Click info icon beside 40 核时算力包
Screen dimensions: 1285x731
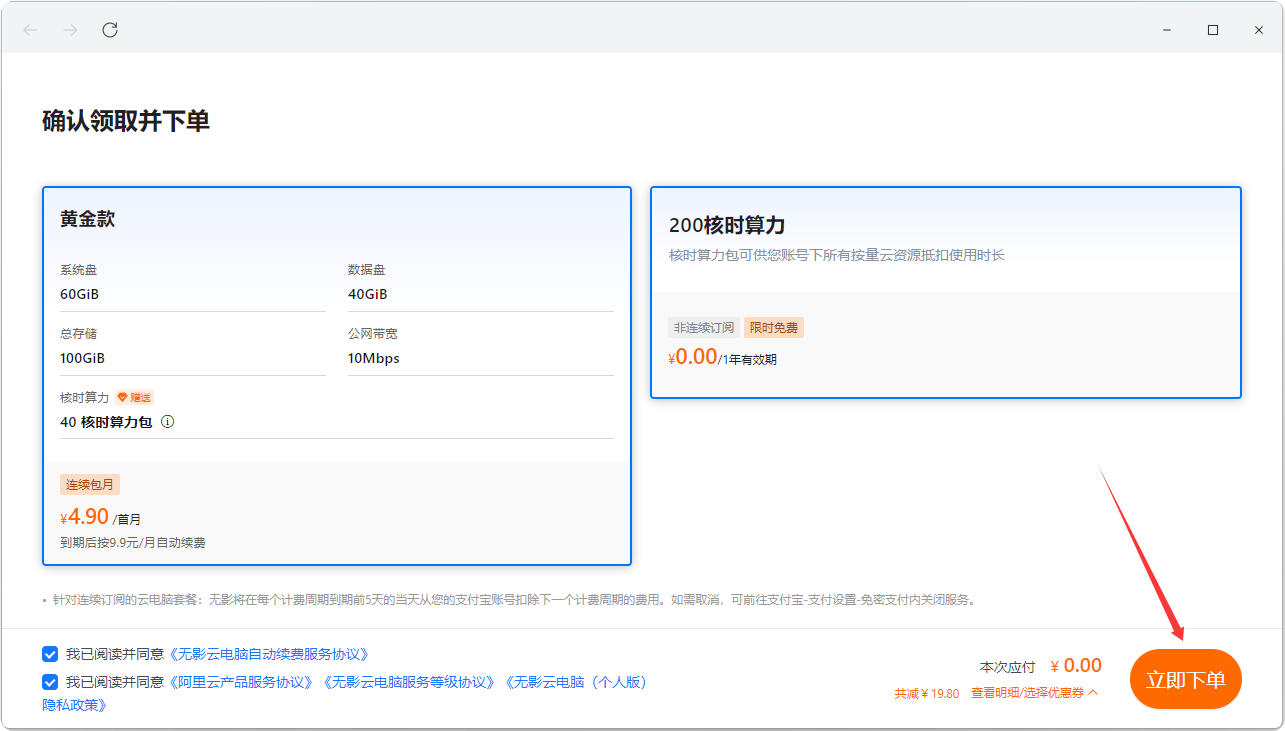point(168,422)
